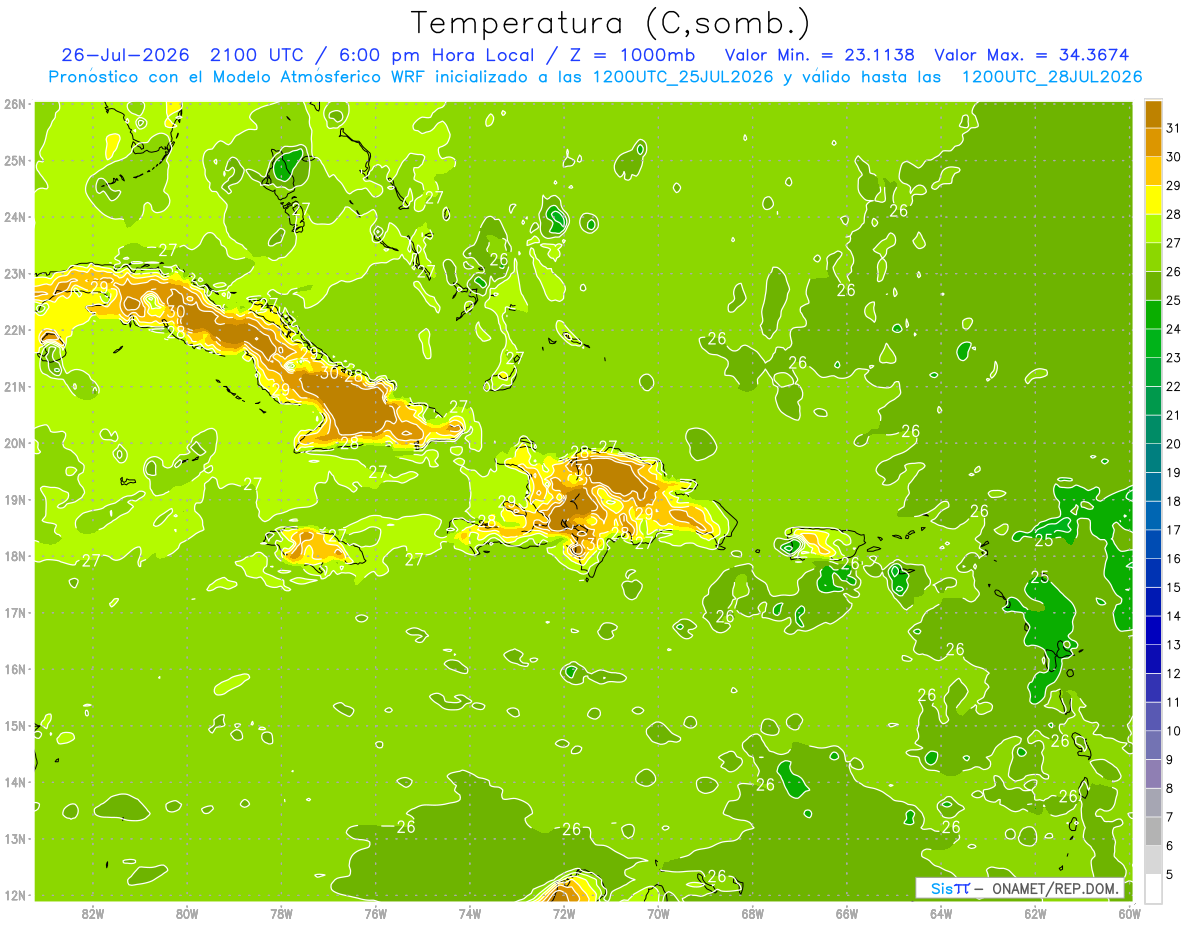Pick the teal legend swatch between 19 and 20
Image resolution: width=1200 pixels, height=927 pixels.
coord(1153,458)
